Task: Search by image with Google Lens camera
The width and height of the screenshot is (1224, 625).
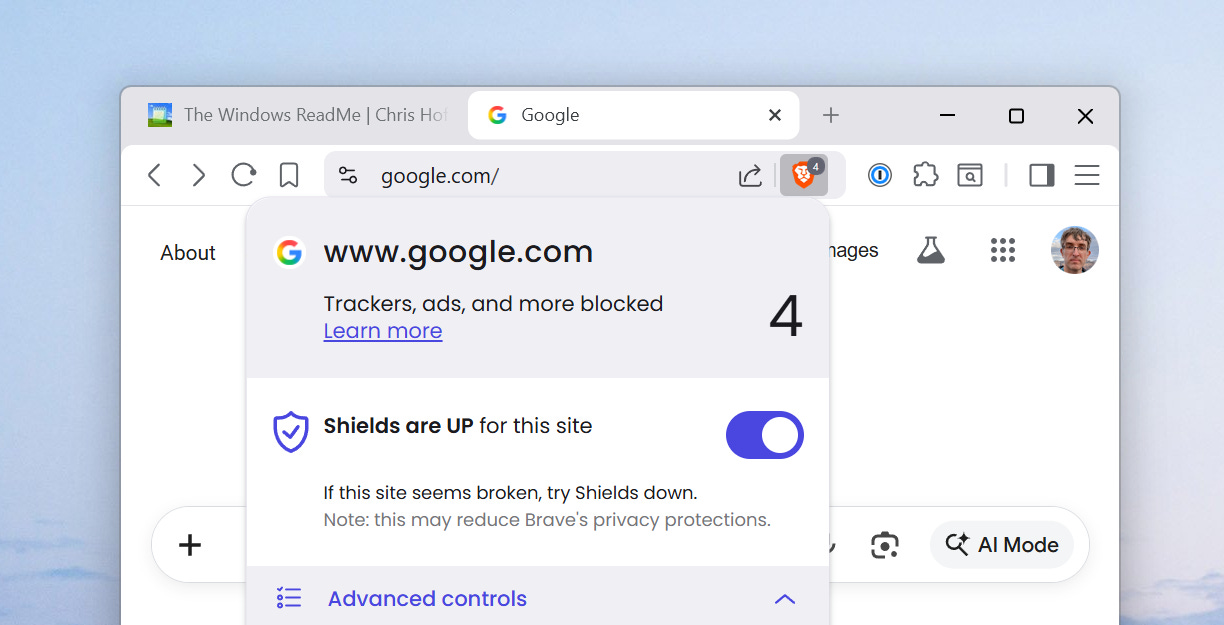Action: [x=884, y=544]
